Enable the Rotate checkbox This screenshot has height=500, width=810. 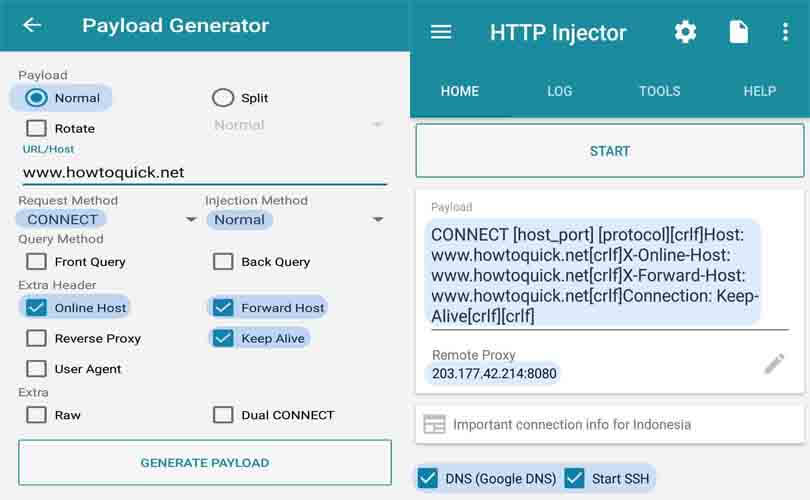point(37,128)
